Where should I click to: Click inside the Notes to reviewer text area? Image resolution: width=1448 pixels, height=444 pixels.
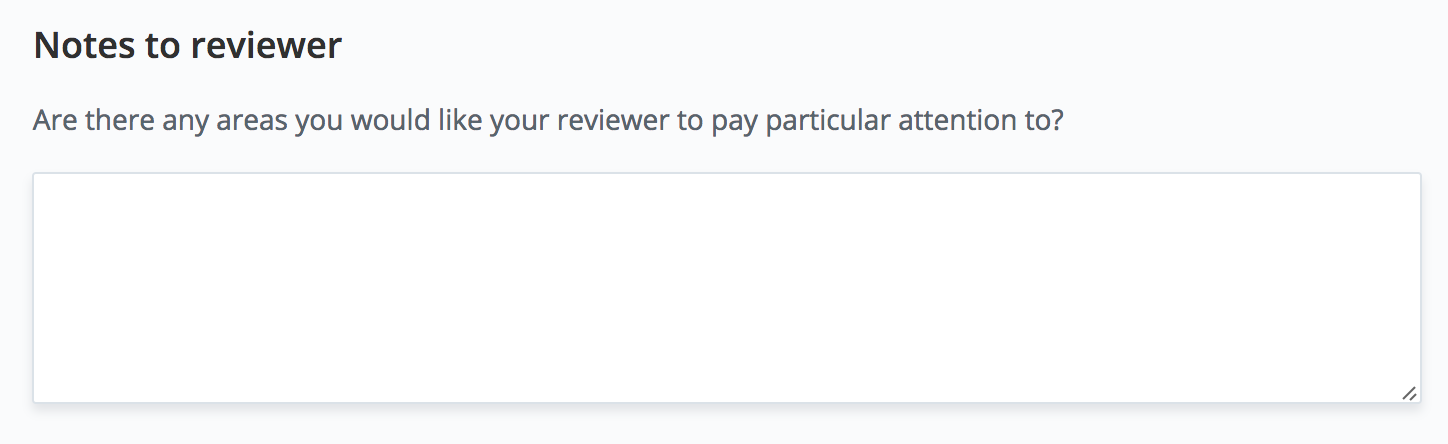(x=726, y=288)
